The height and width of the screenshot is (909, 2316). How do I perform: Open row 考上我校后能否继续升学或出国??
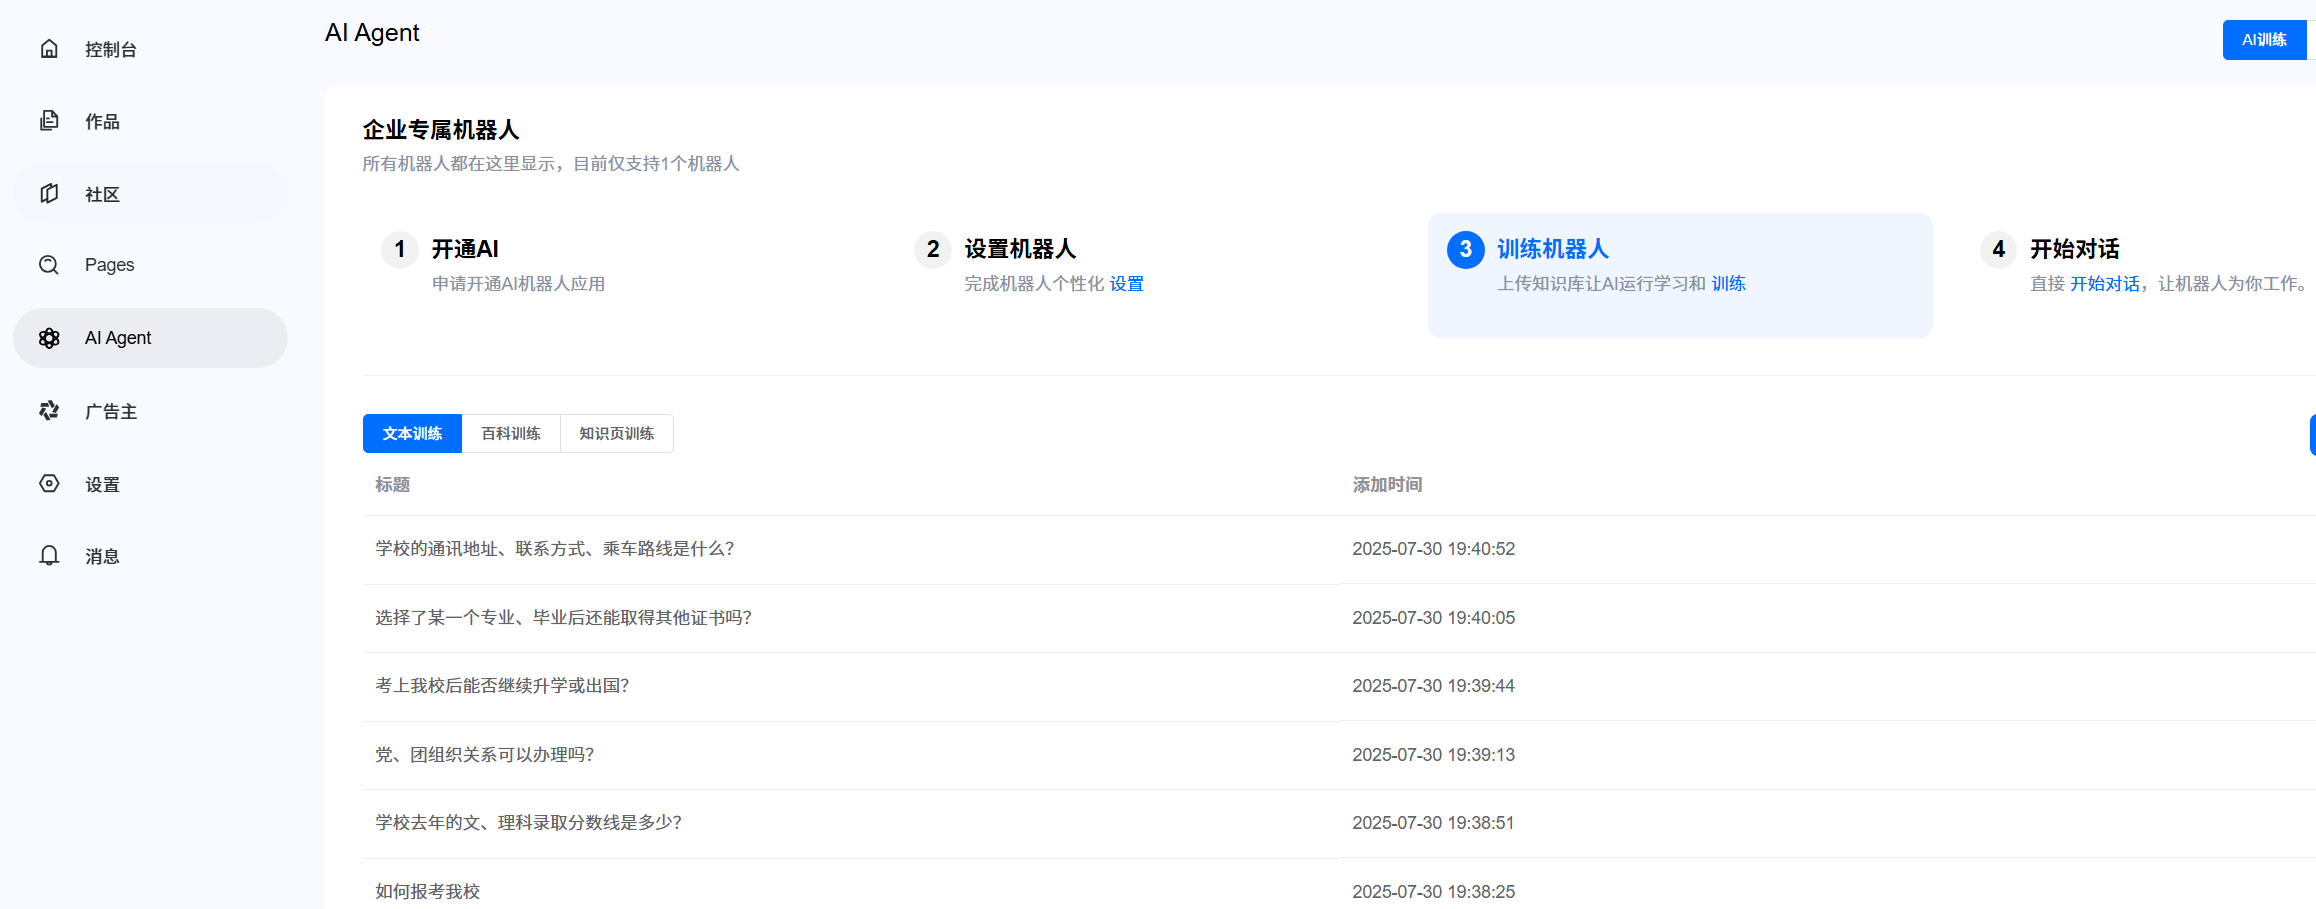click(502, 686)
